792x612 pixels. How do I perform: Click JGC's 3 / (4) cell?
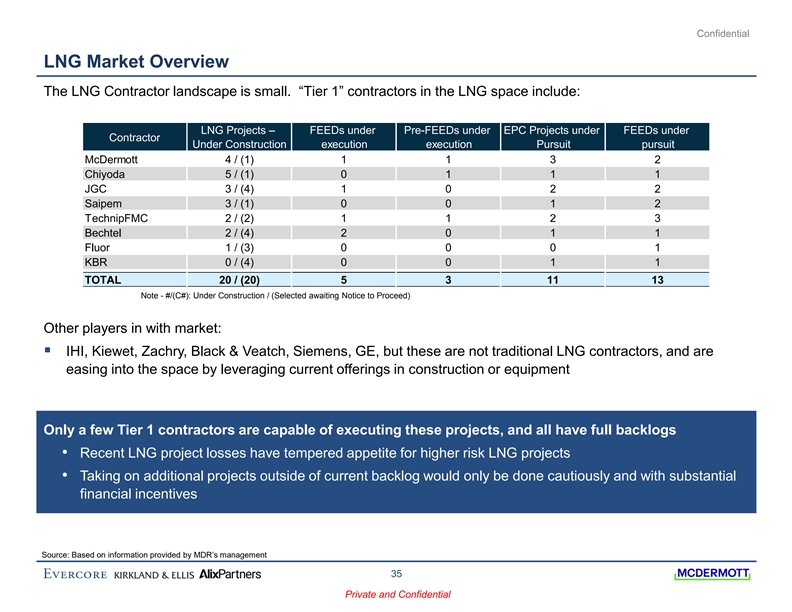tap(239, 189)
